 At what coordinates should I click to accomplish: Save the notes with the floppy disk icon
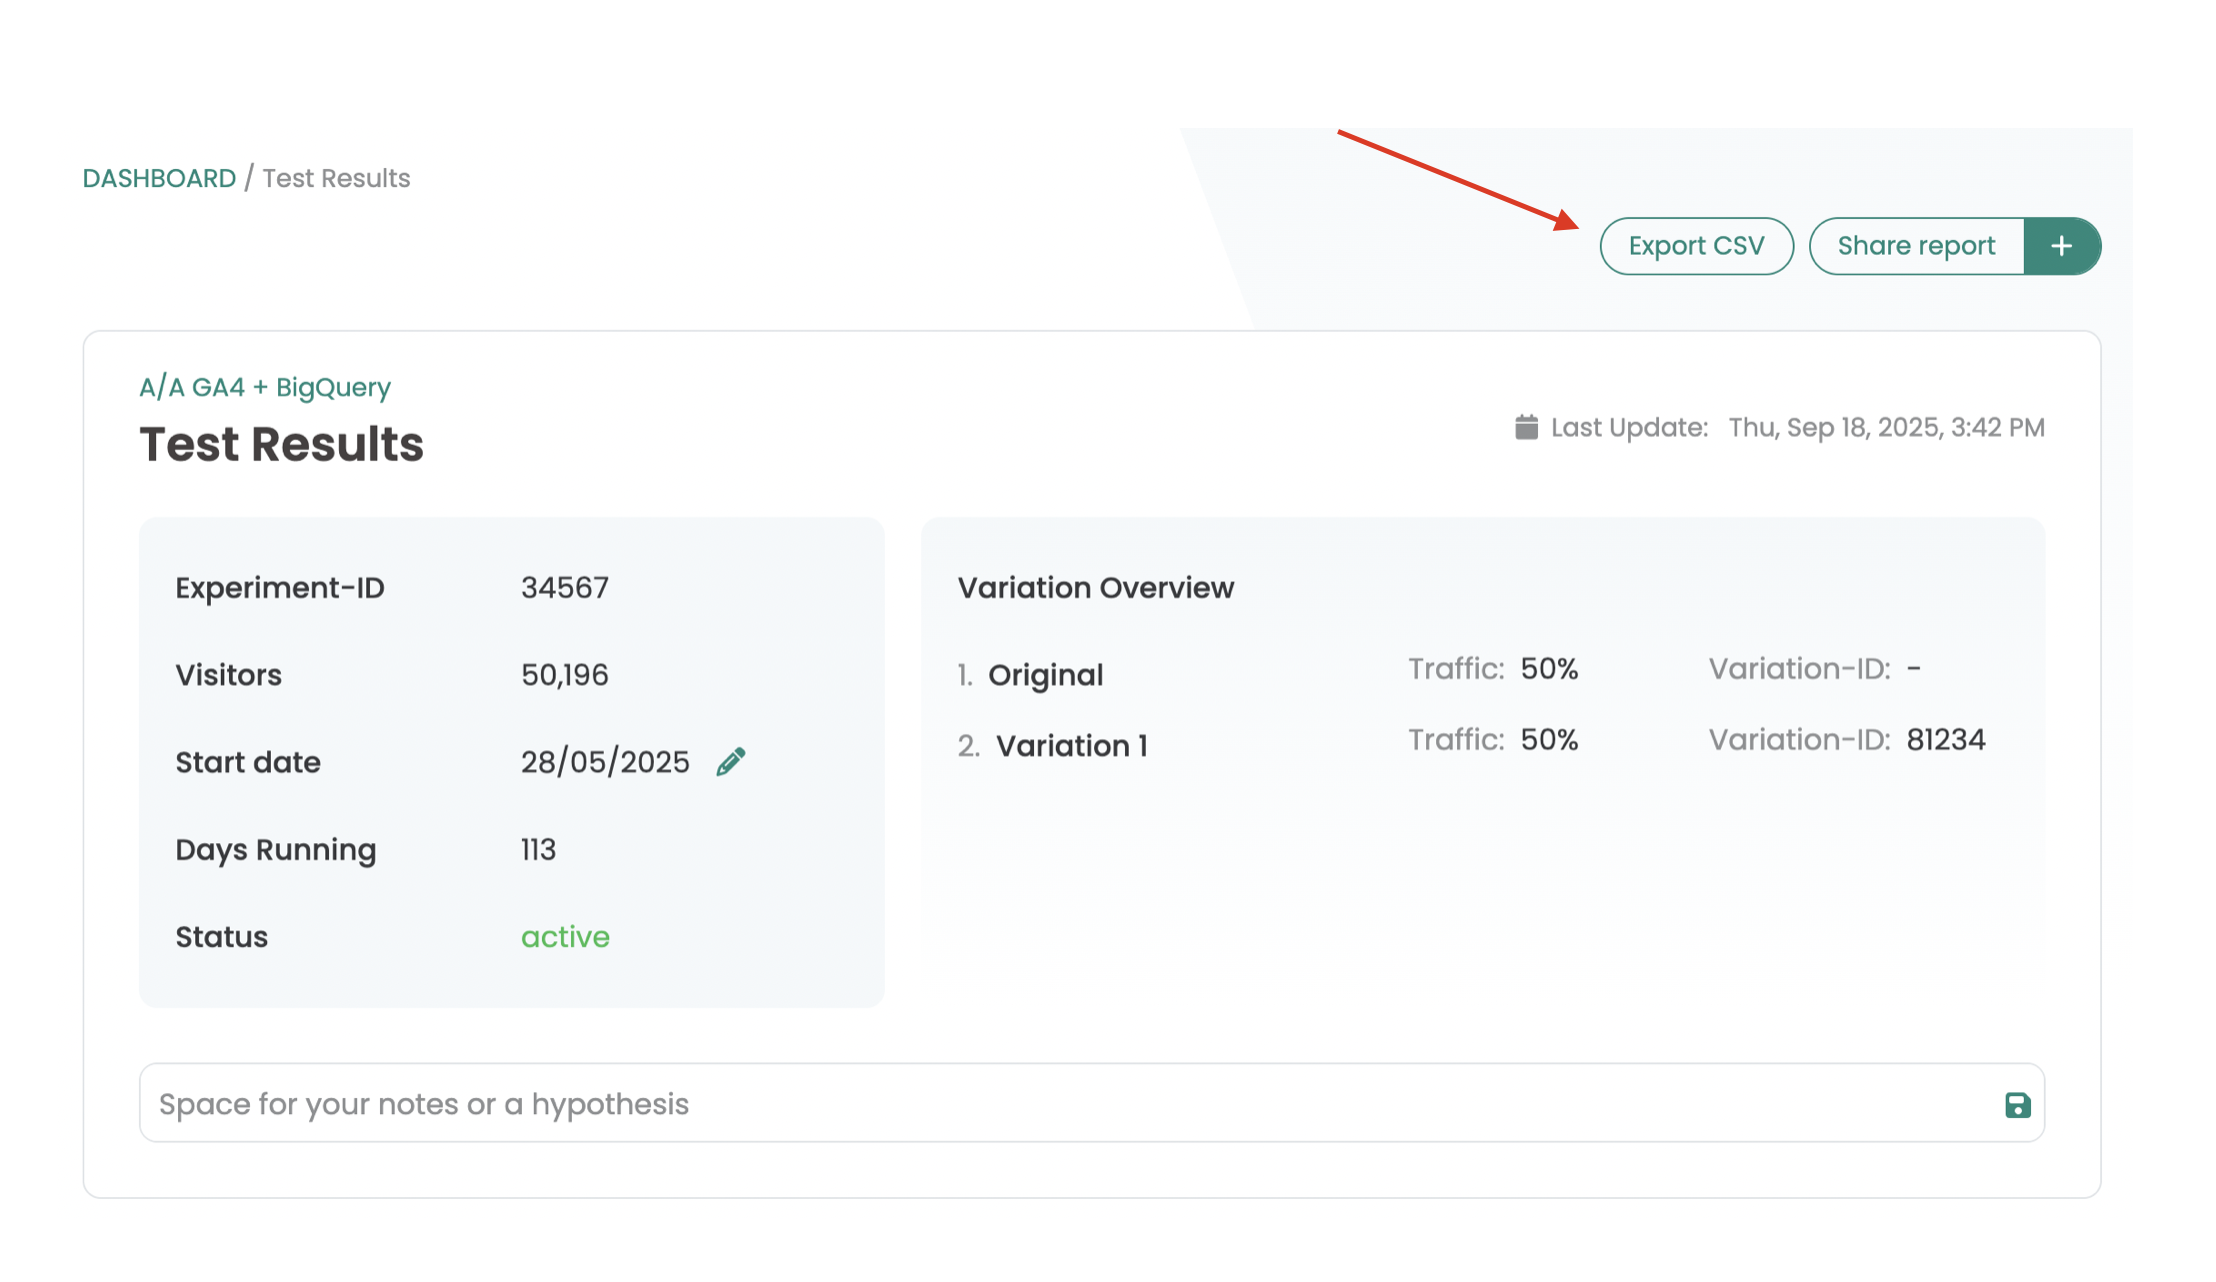pos(2017,1104)
